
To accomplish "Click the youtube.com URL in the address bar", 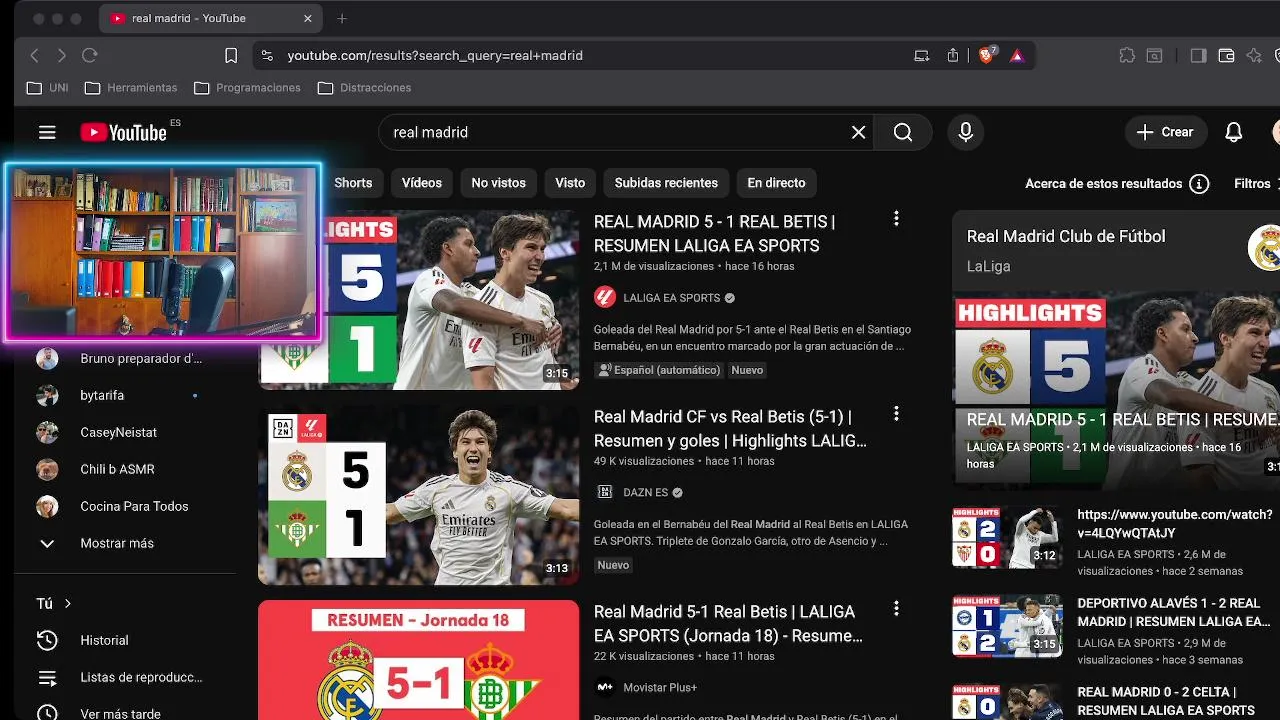I will tap(435, 56).
